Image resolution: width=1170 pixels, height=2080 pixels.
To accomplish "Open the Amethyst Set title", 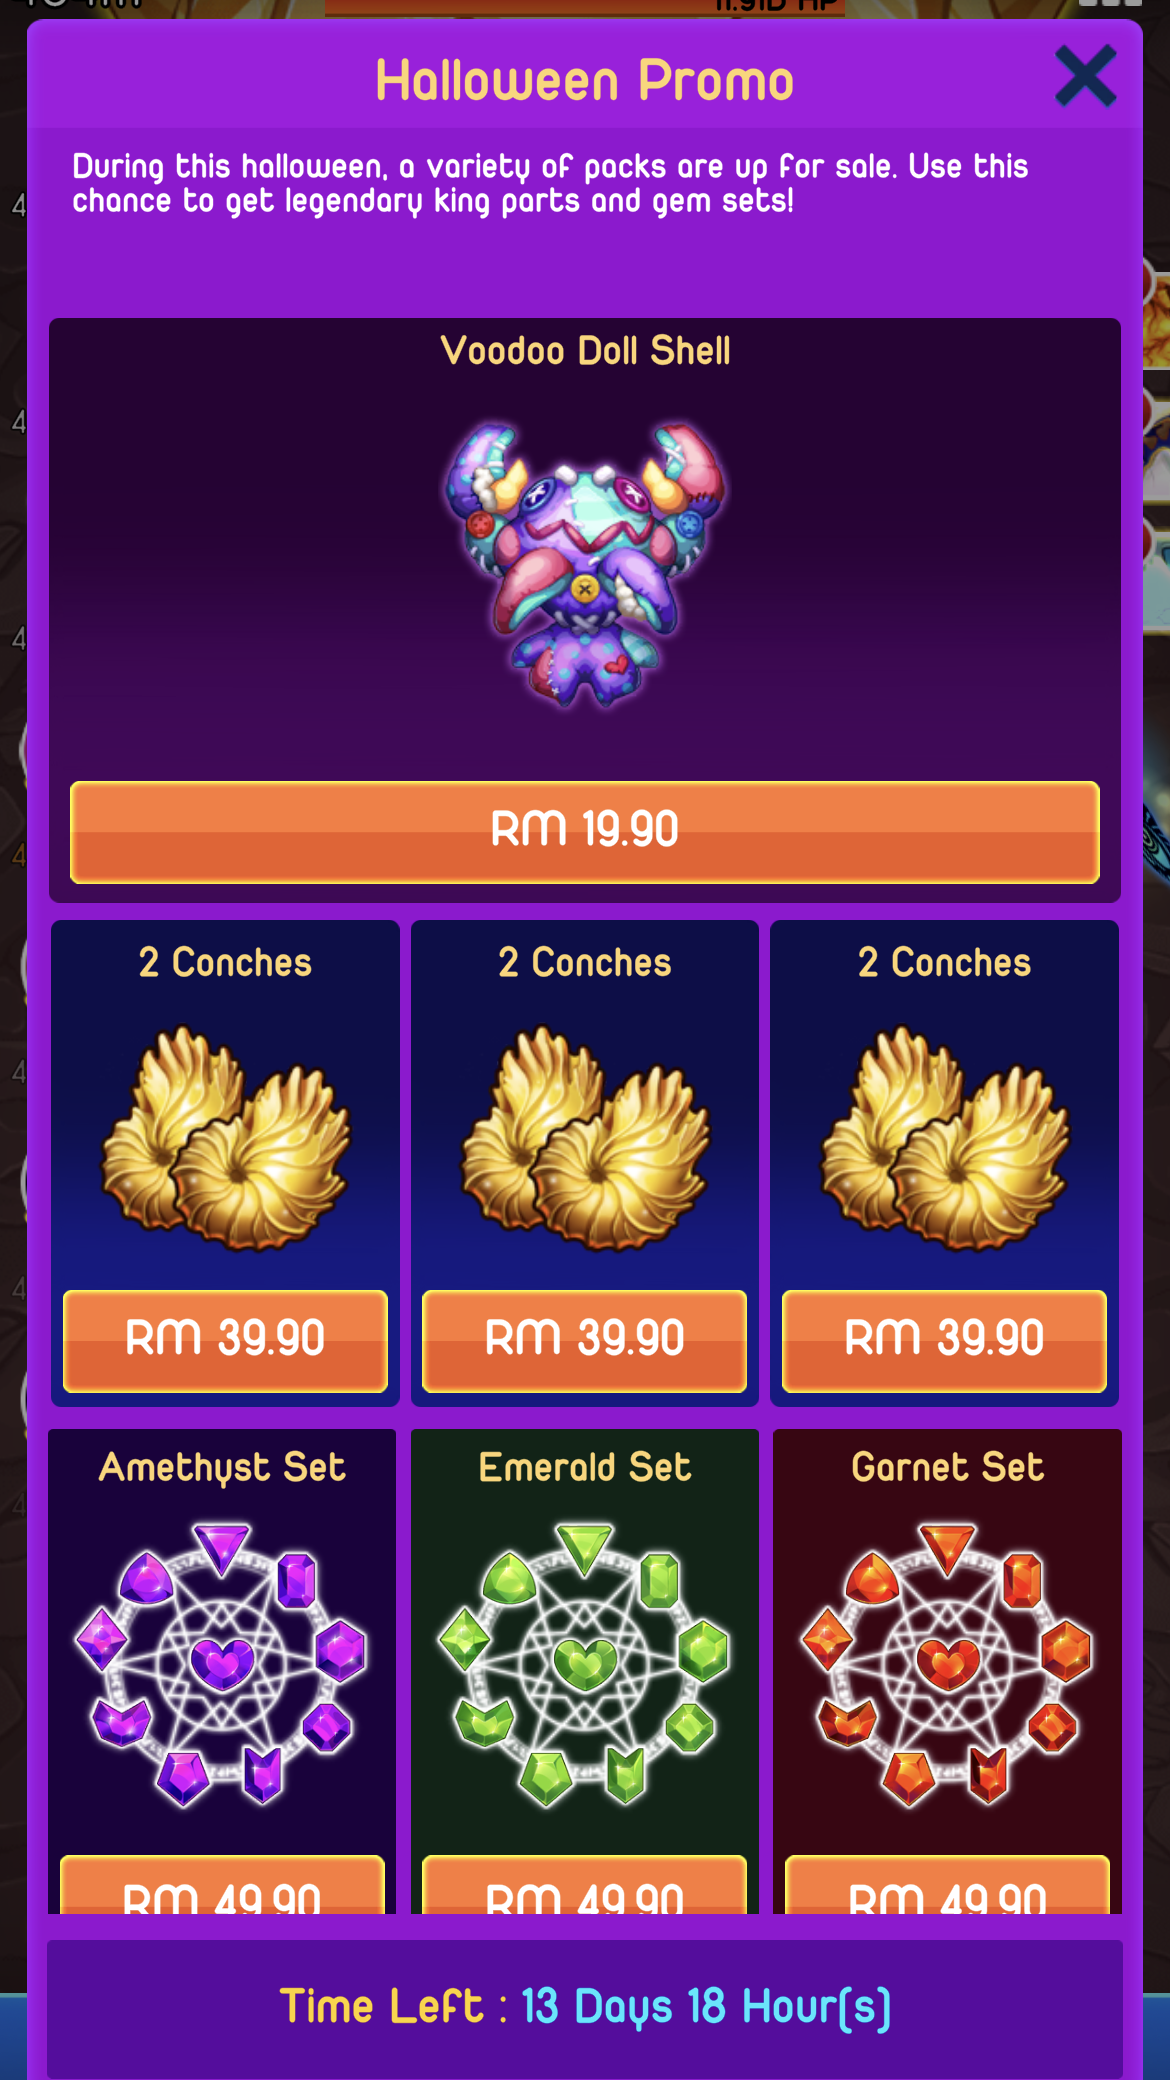I will (222, 1468).
